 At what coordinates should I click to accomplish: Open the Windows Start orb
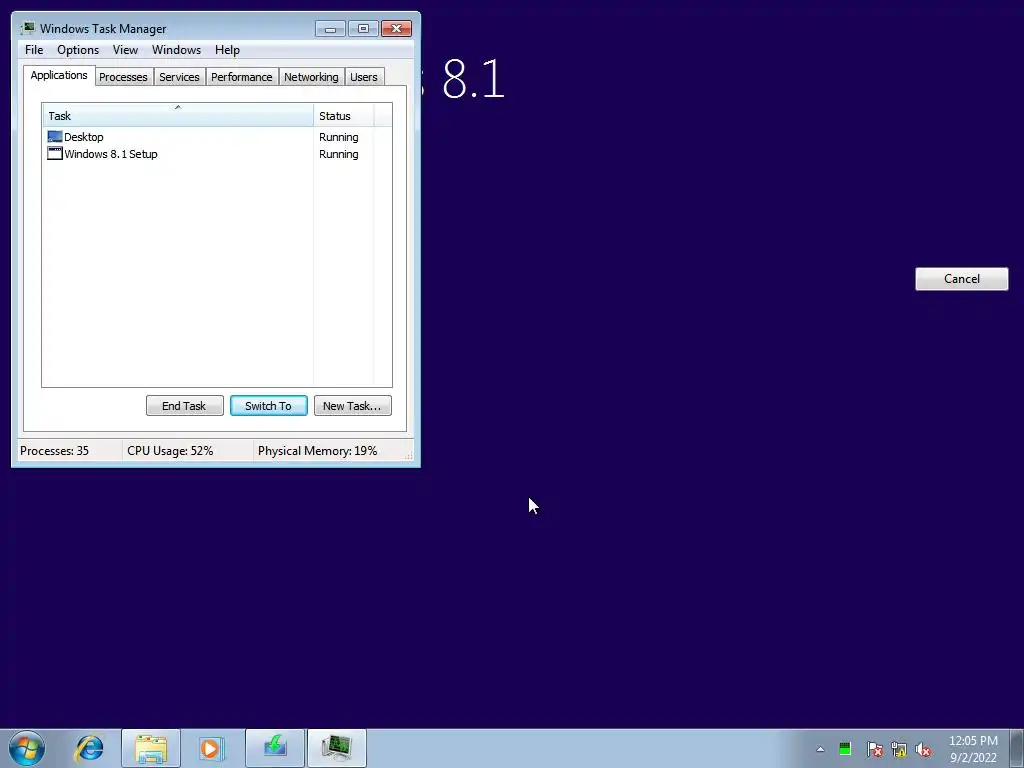pos(27,748)
